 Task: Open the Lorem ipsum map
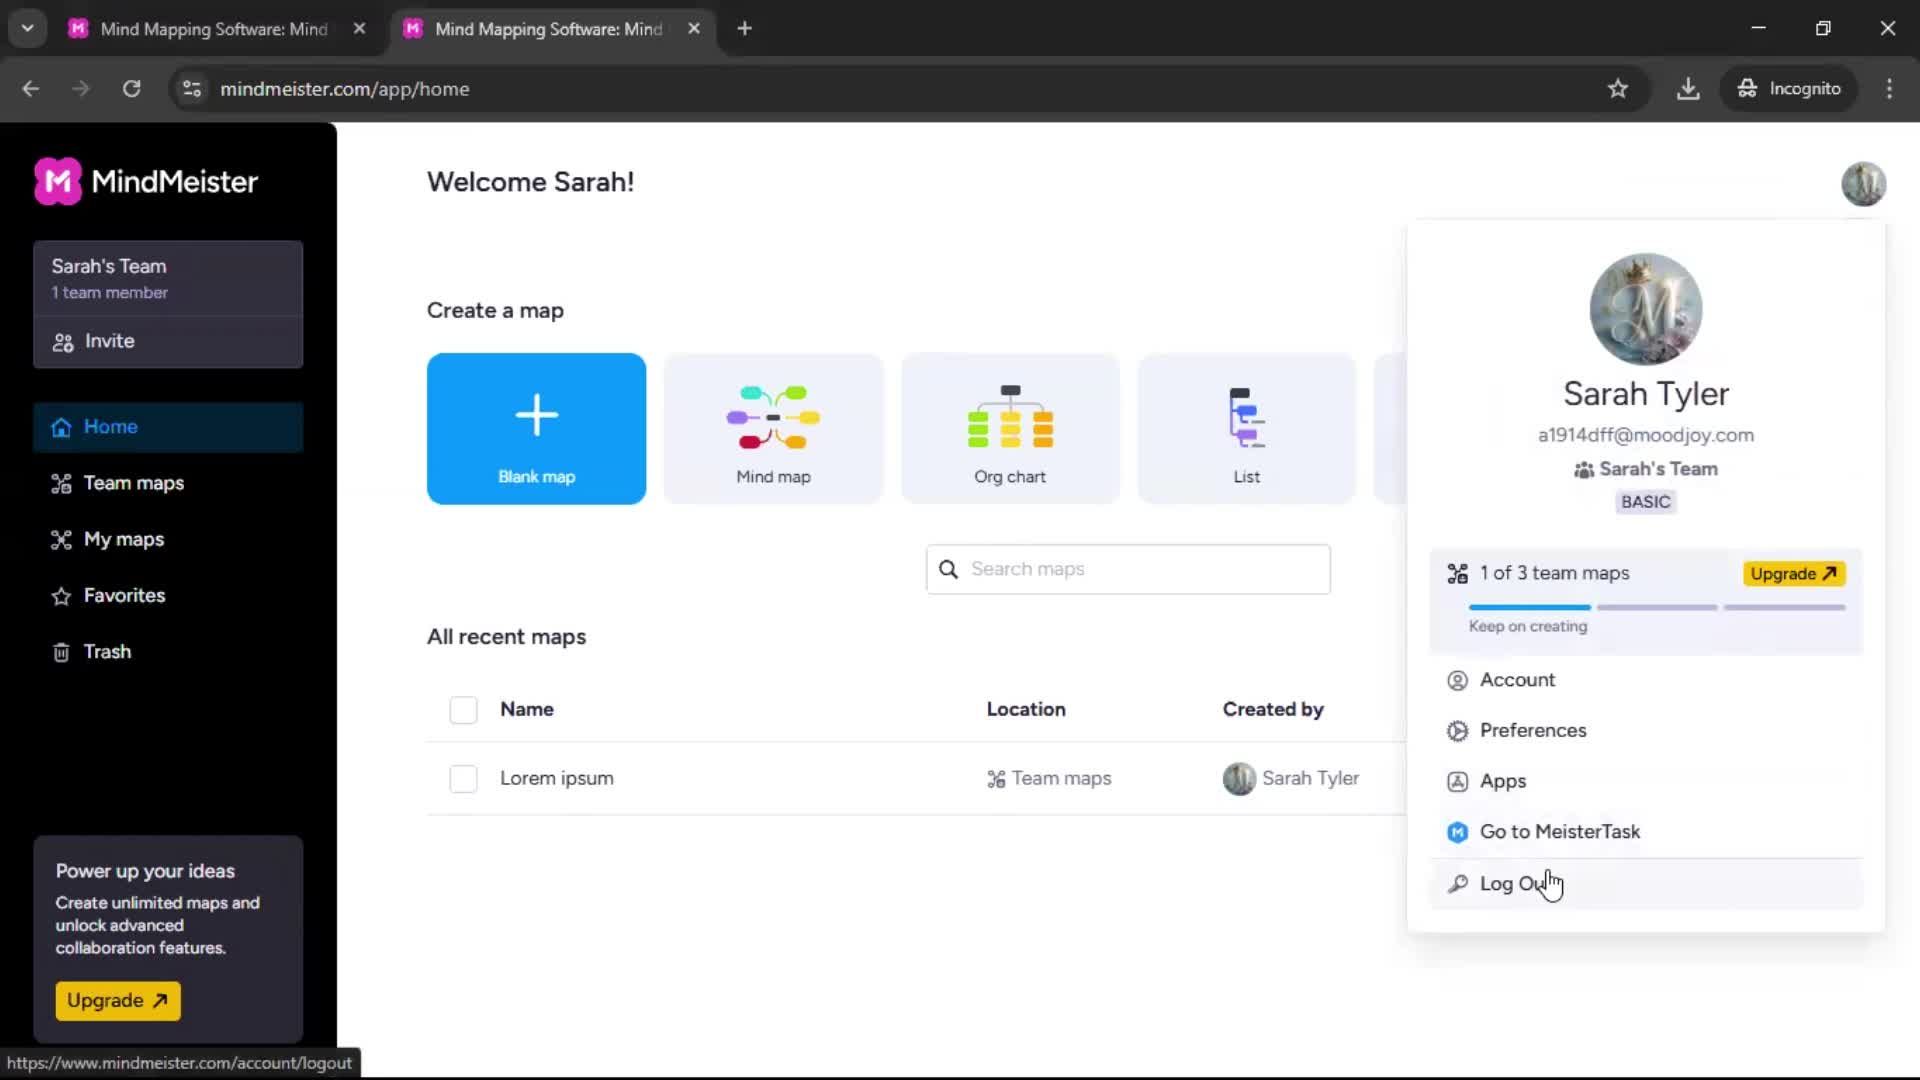556,779
